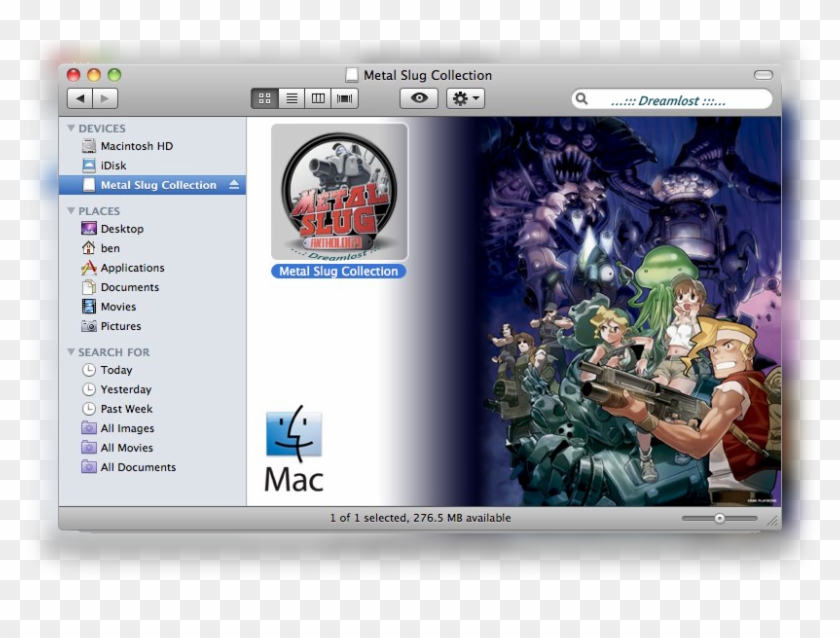The width and height of the screenshot is (840, 638).
Task: Click the Movies film icon in sidebar
Action: pyautogui.click(x=88, y=306)
